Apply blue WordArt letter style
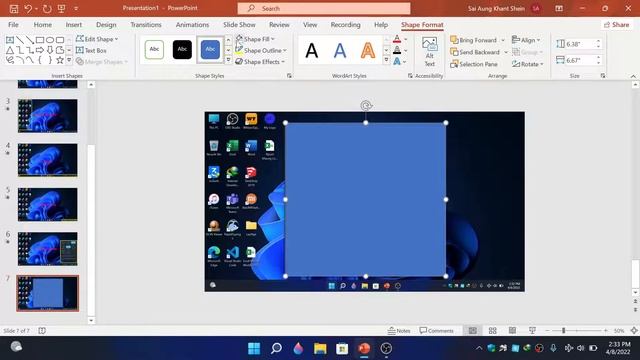The image size is (640, 360). pos(340,51)
